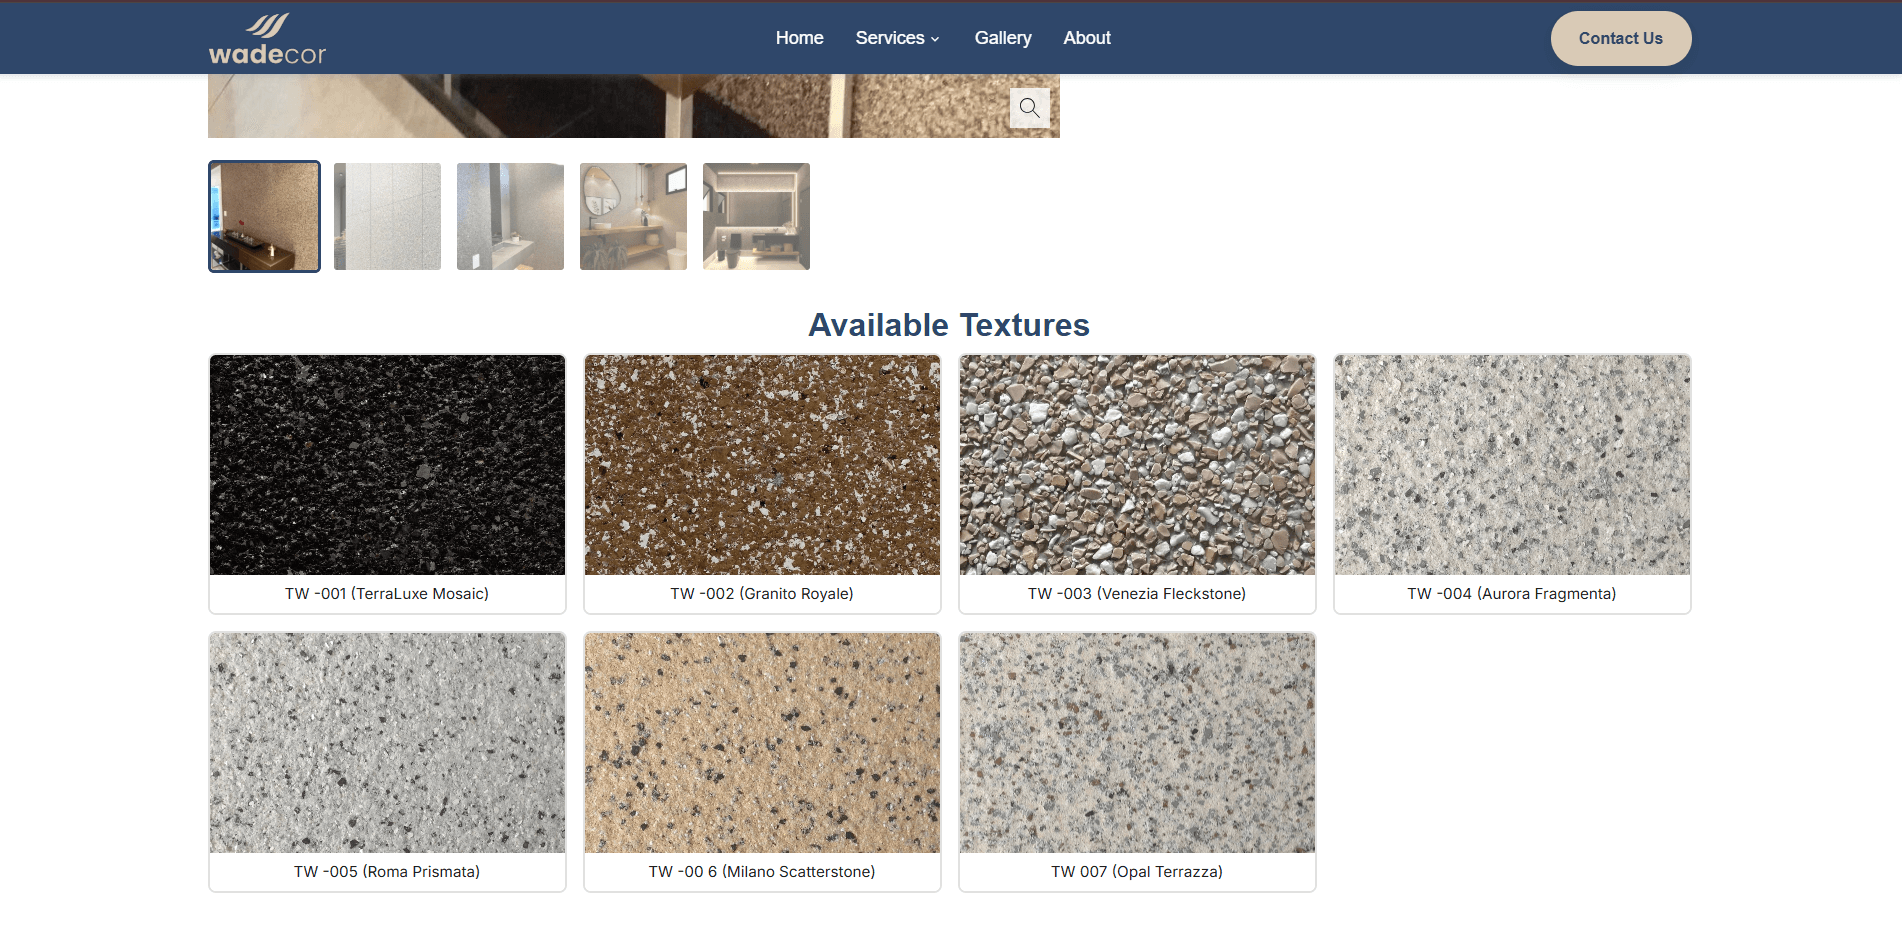Click the magnifying glass zoom icon
Viewport: 1902px width, 947px height.
tap(1029, 107)
